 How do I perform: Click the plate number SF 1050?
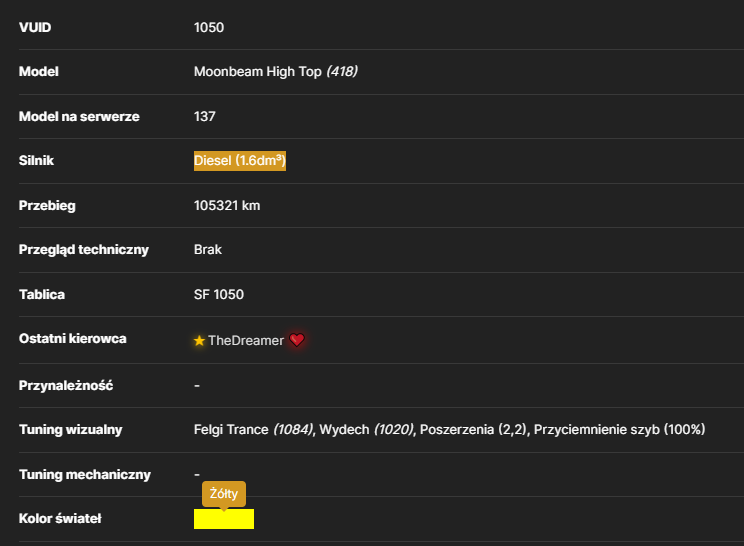pyautogui.click(x=219, y=295)
